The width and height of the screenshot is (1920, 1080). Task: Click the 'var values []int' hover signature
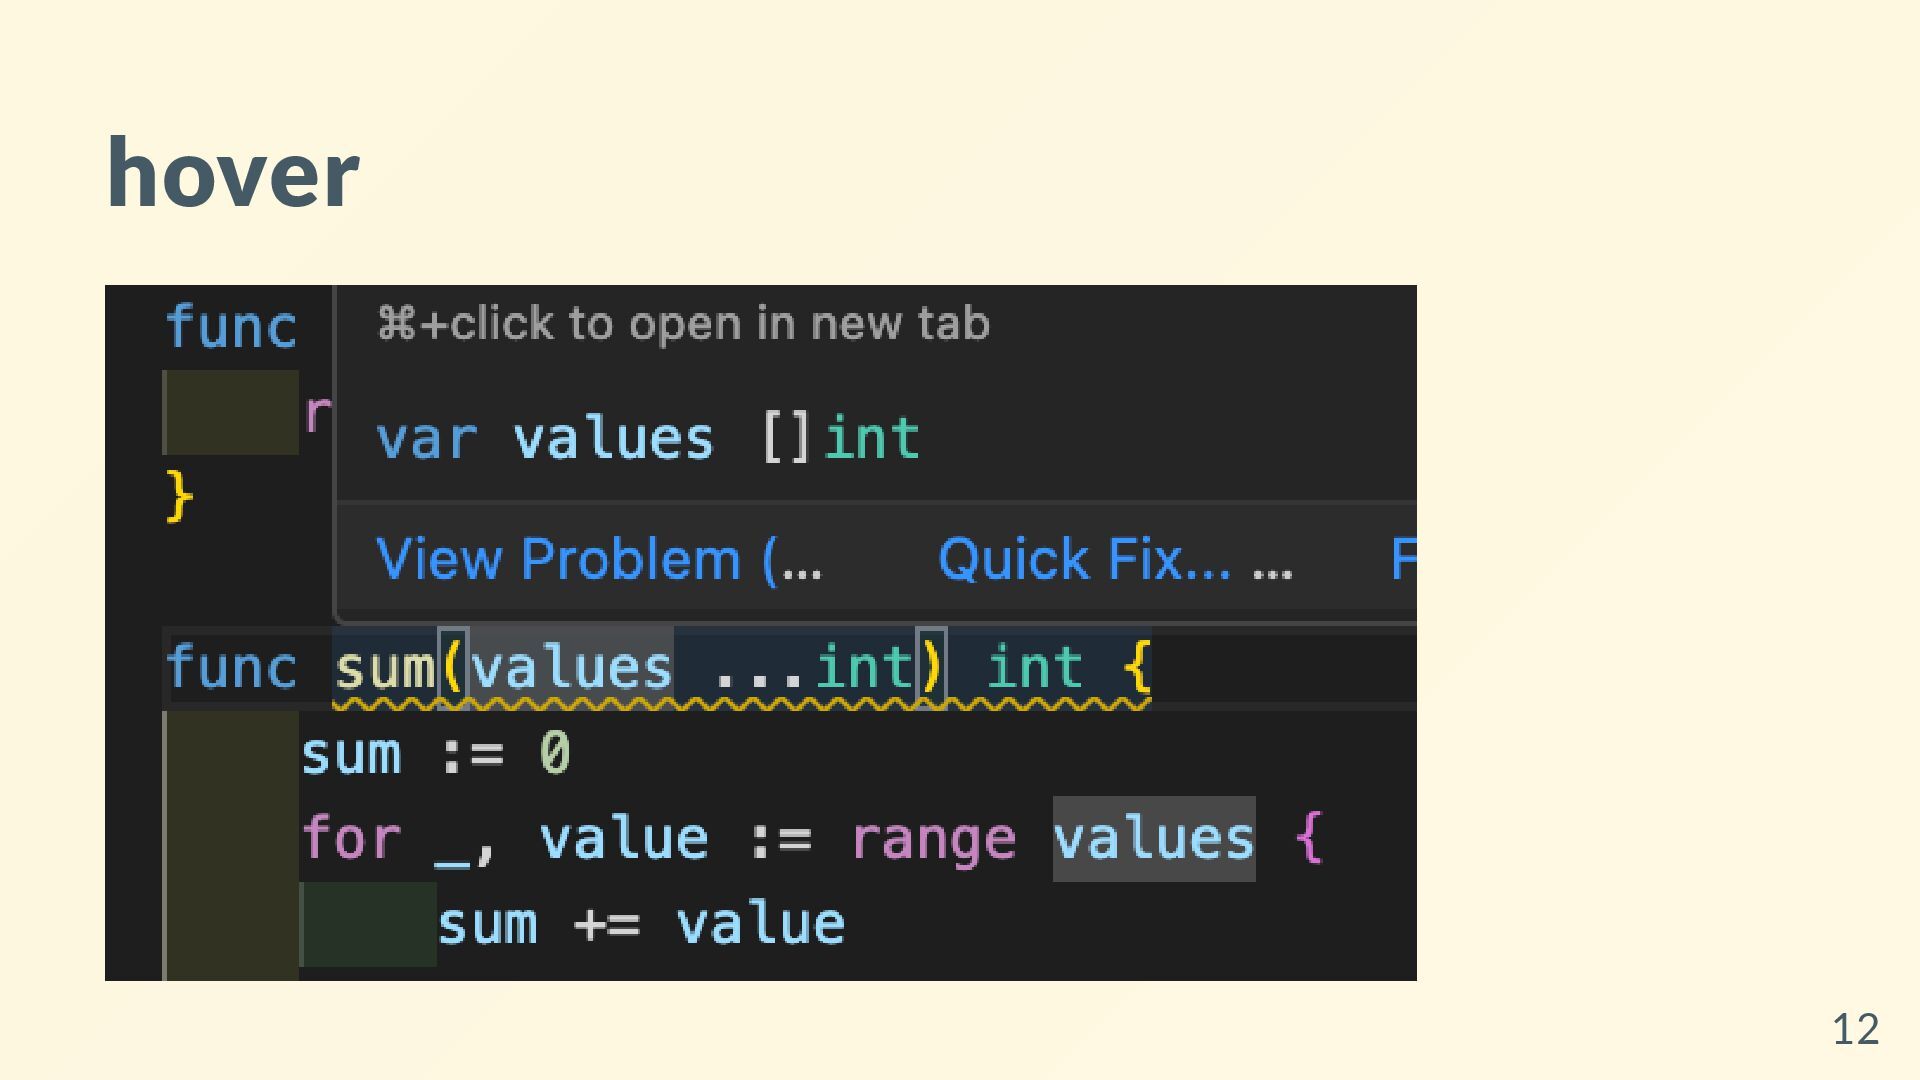[647, 438]
